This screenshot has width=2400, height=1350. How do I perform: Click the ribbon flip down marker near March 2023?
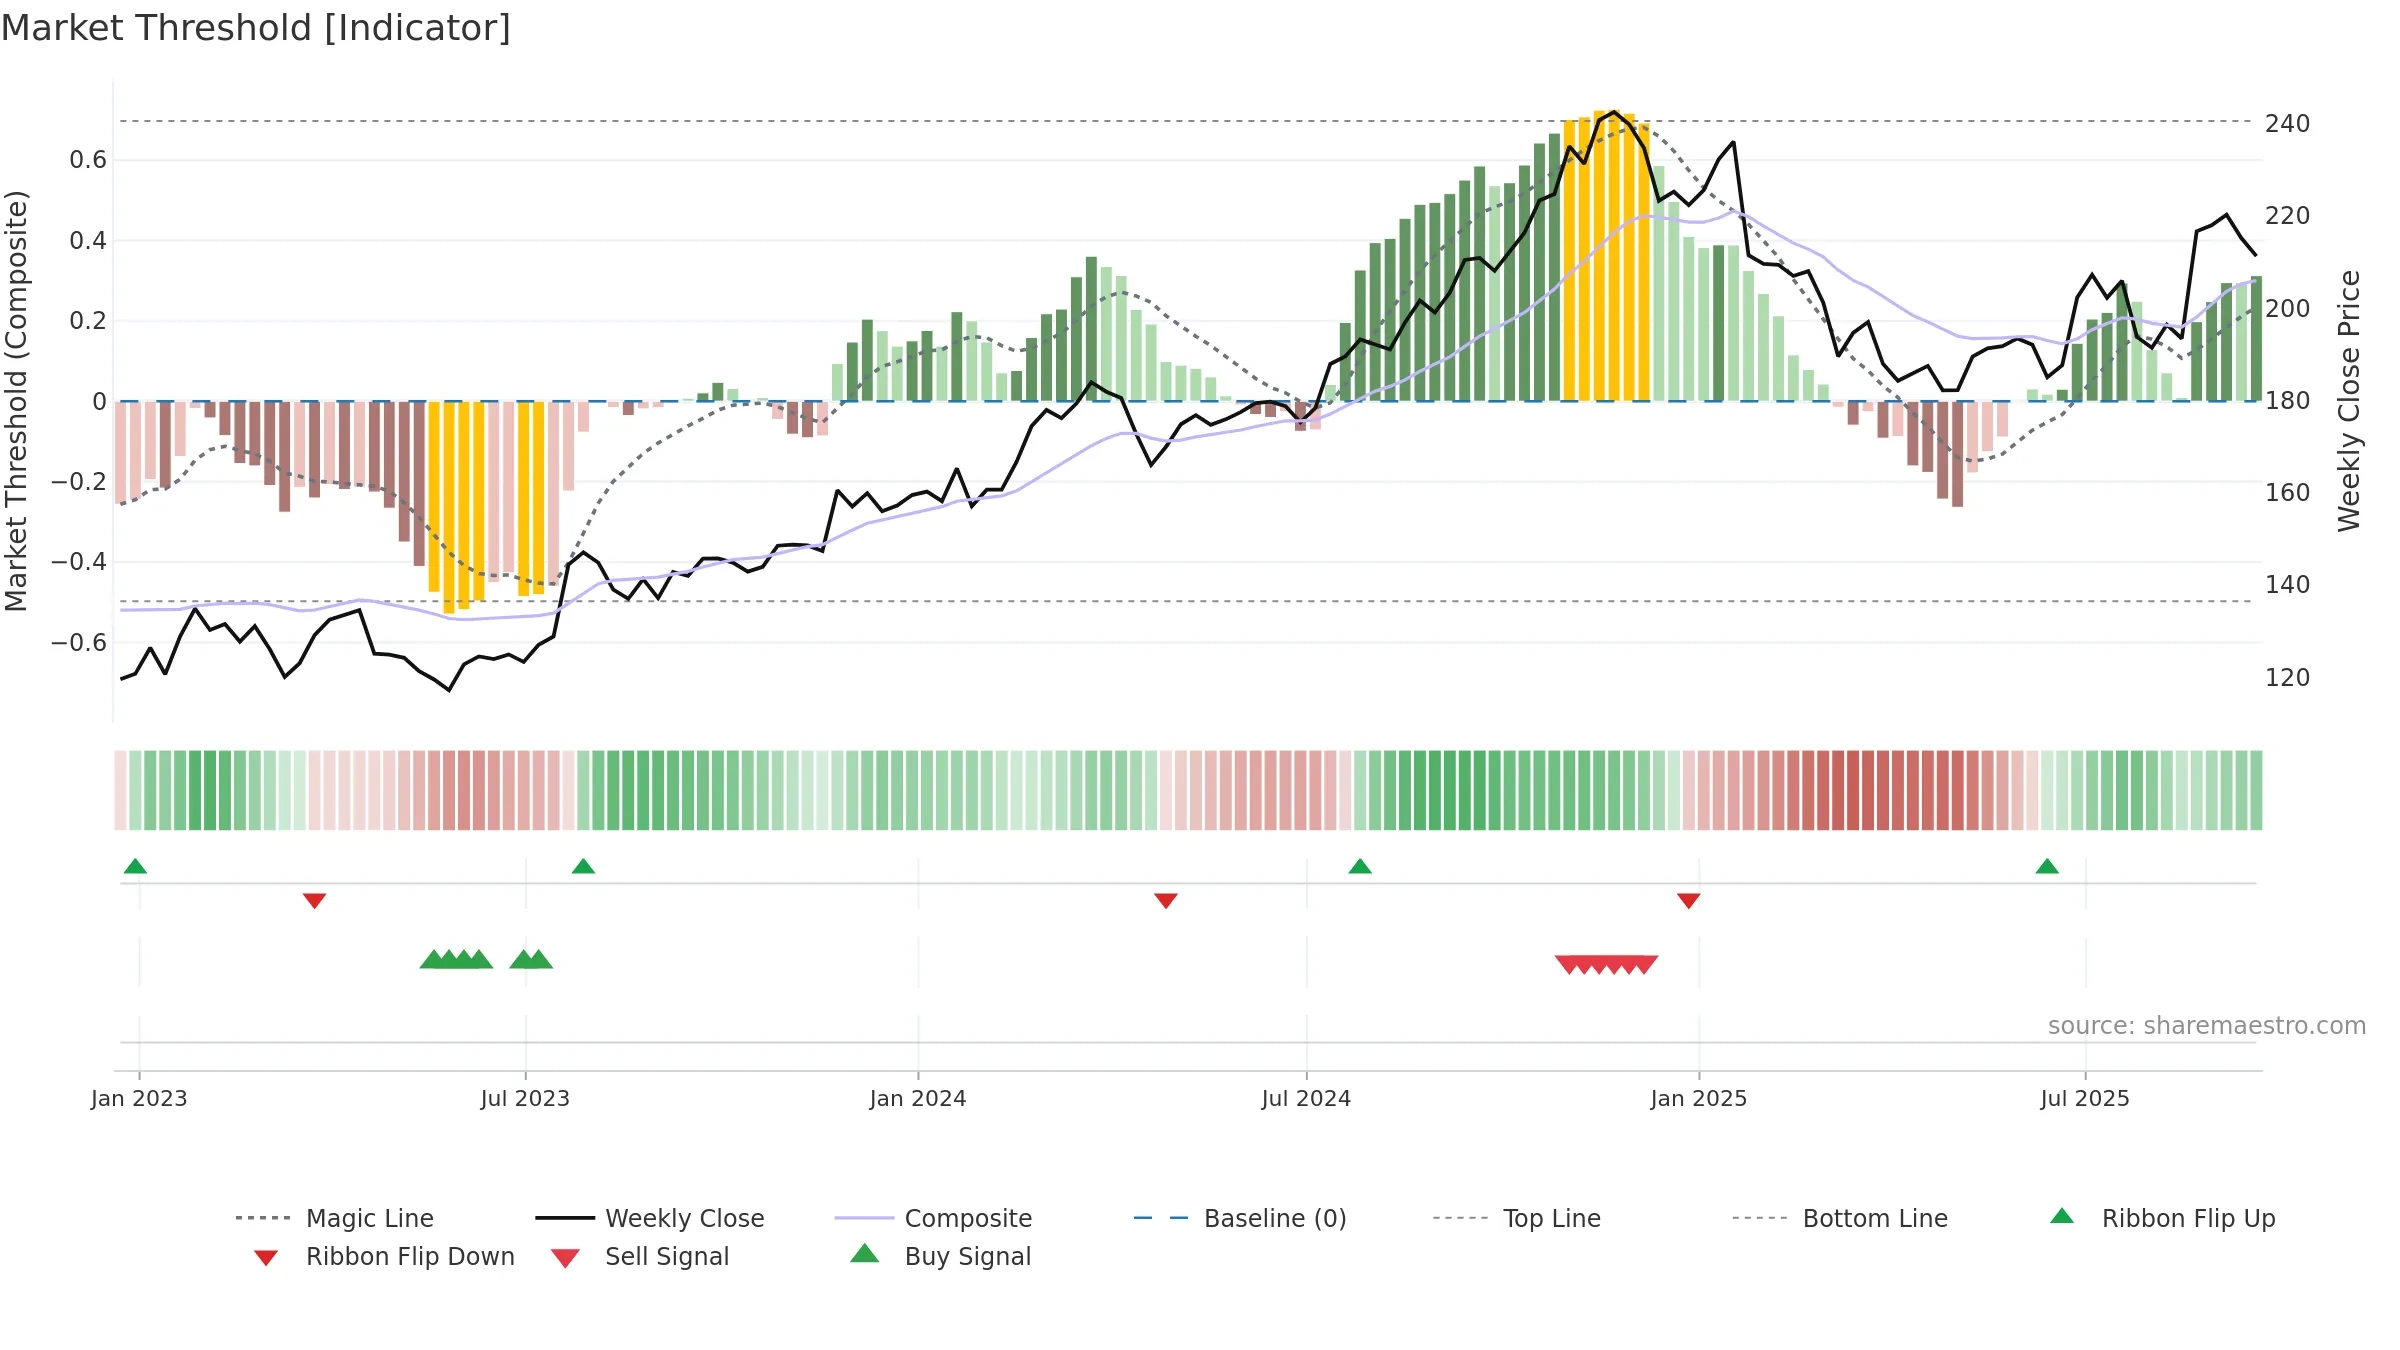coord(314,901)
